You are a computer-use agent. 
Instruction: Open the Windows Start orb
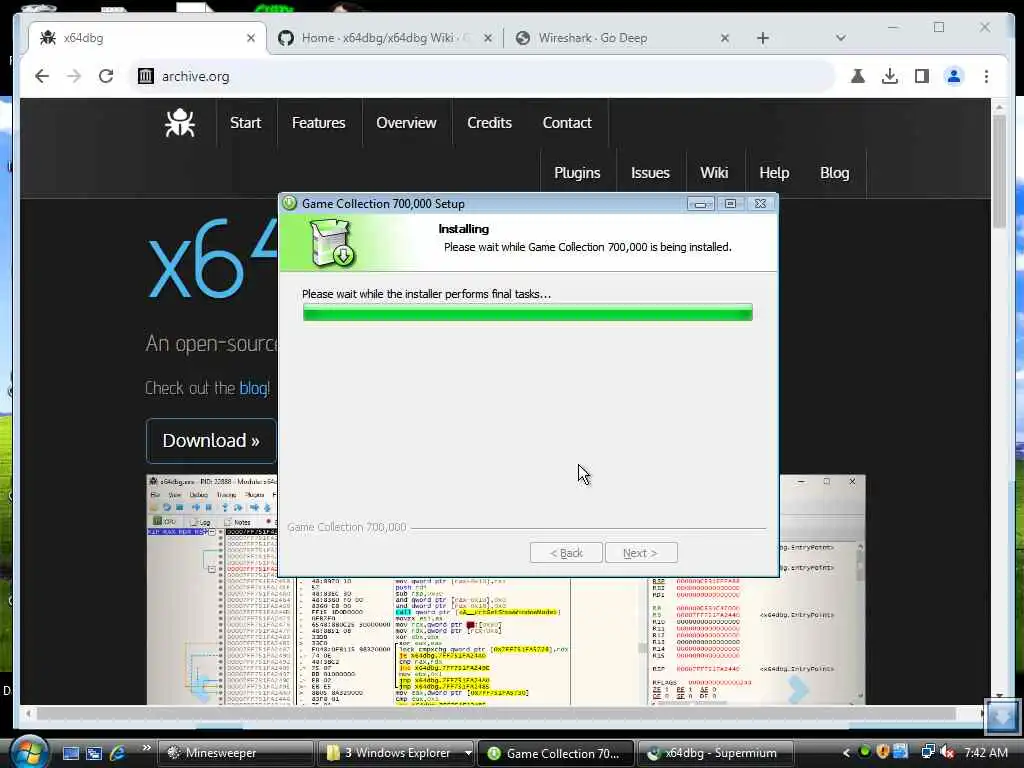click(29, 752)
